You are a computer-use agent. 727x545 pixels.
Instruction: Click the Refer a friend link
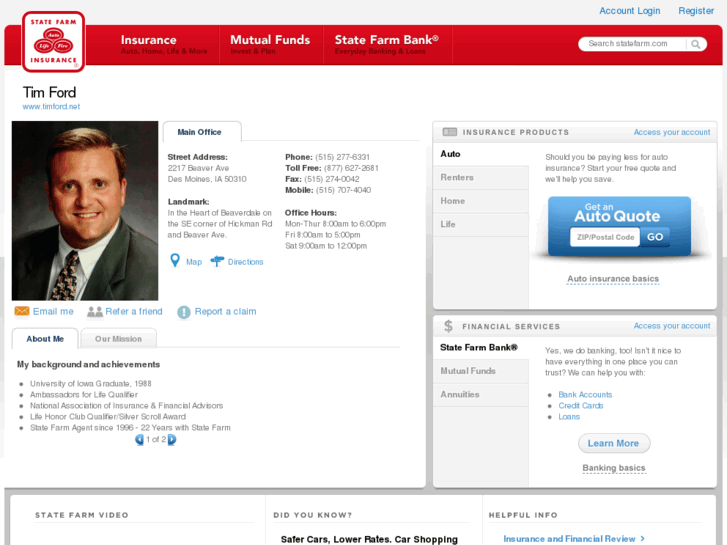(134, 311)
